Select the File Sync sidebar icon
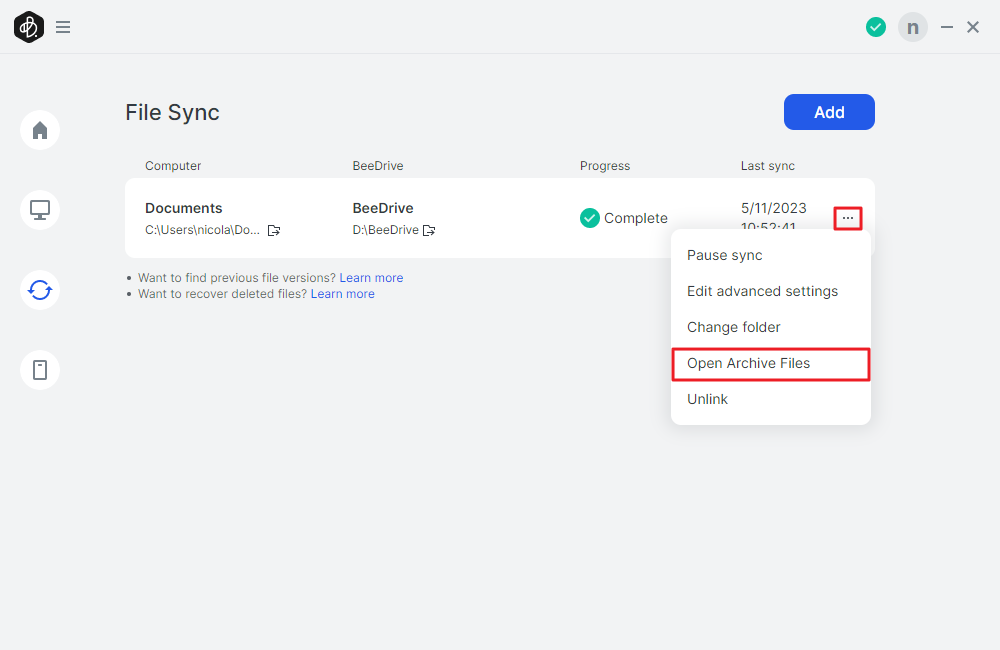Image resolution: width=1000 pixels, height=650 pixels. [x=40, y=290]
